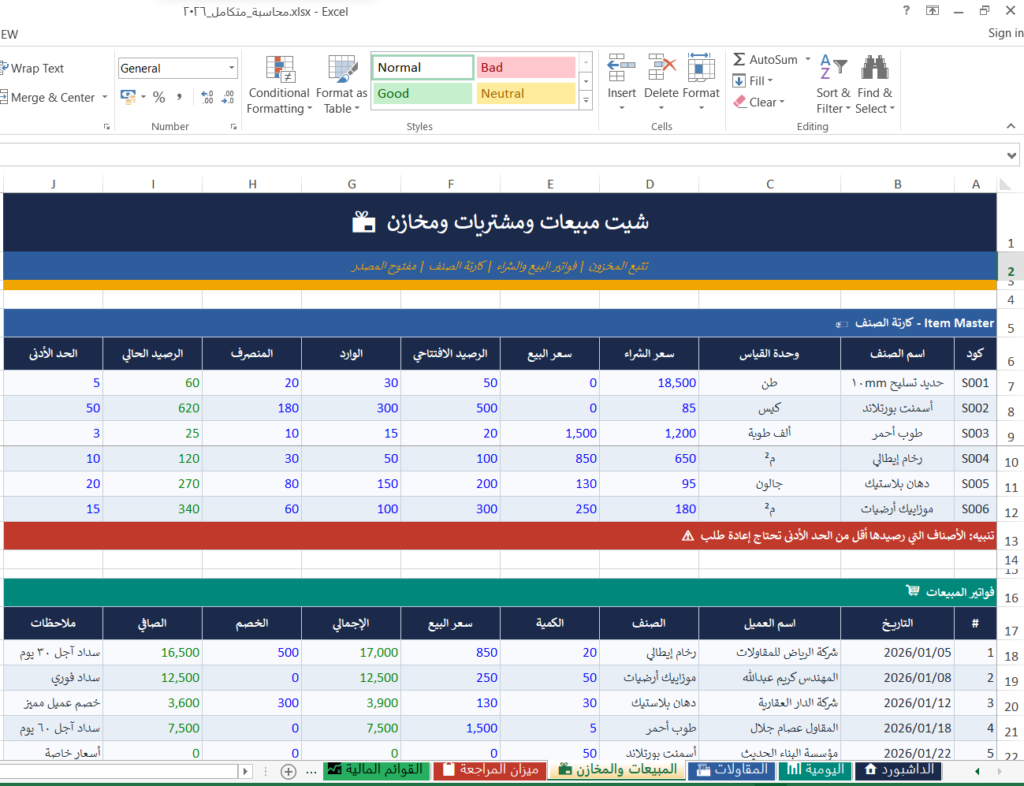Select customer cell شركة الدار العقارية

tap(769, 702)
